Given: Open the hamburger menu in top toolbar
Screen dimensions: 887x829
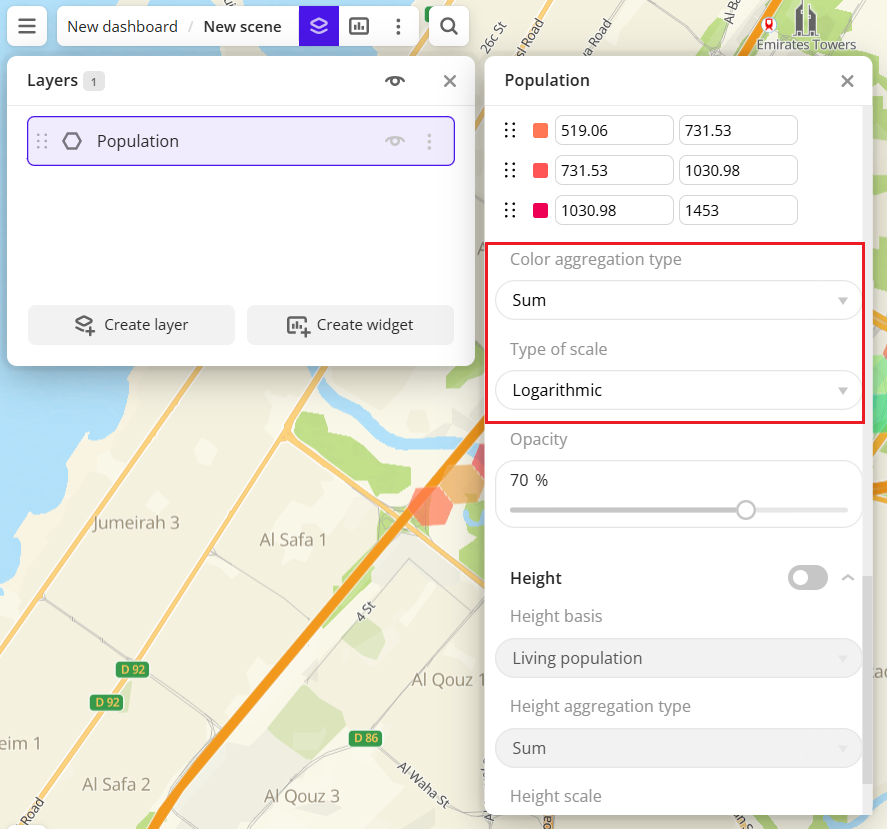Looking at the screenshot, I should coord(27,26).
